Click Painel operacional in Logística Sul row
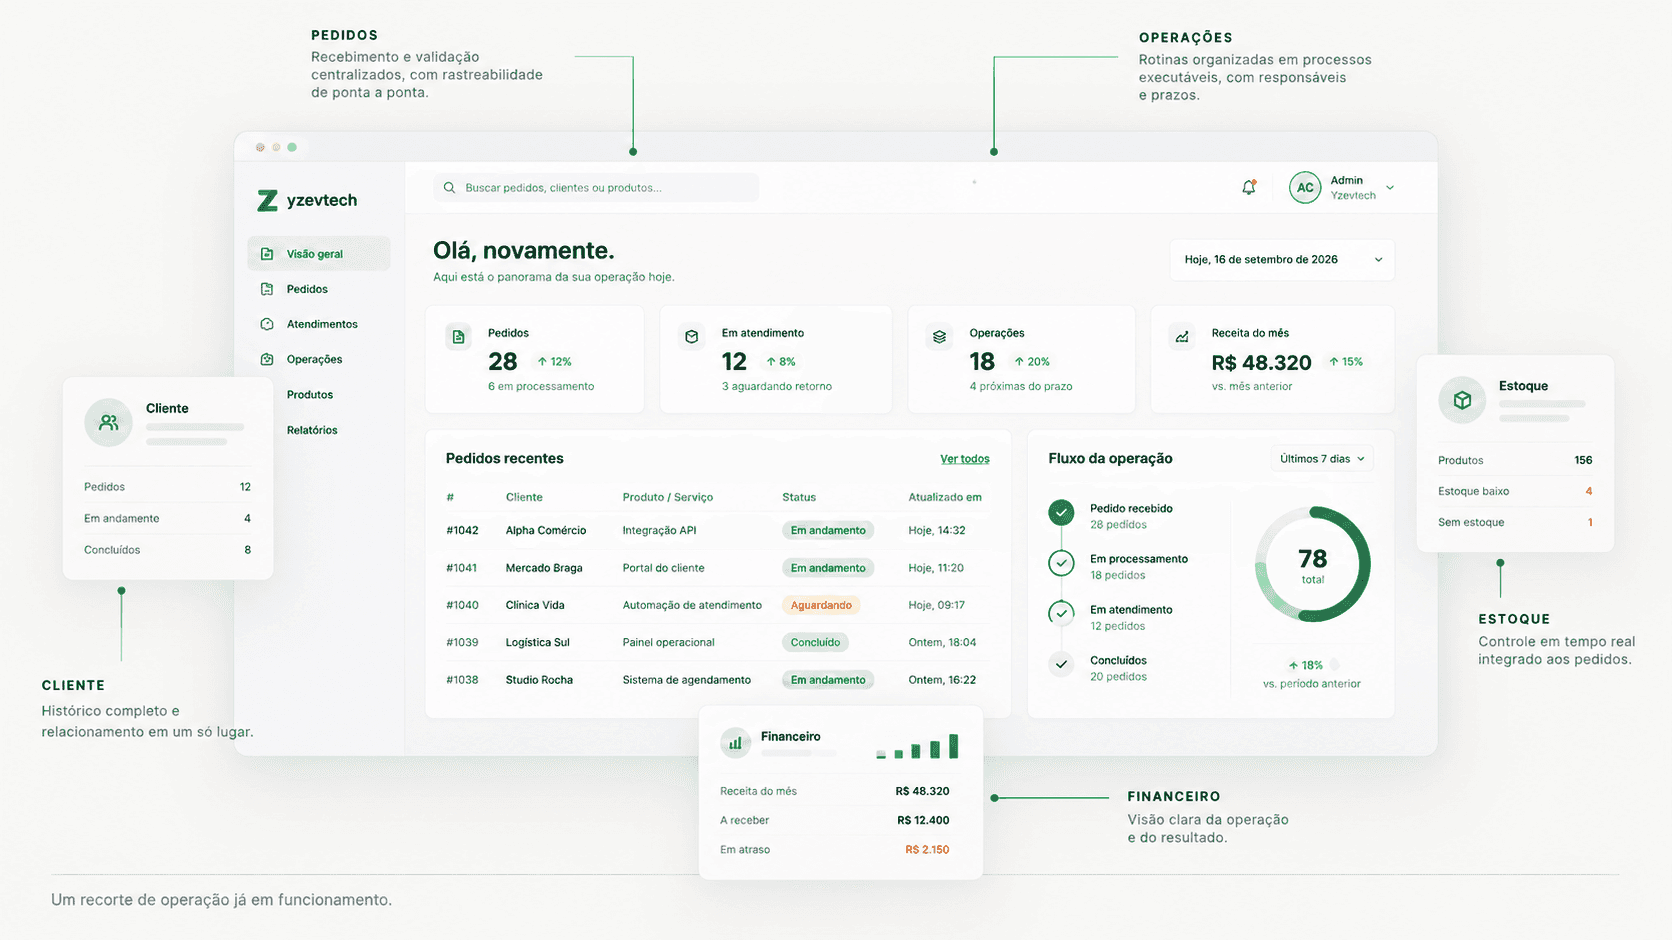1672x940 pixels. click(x=669, y=642)
